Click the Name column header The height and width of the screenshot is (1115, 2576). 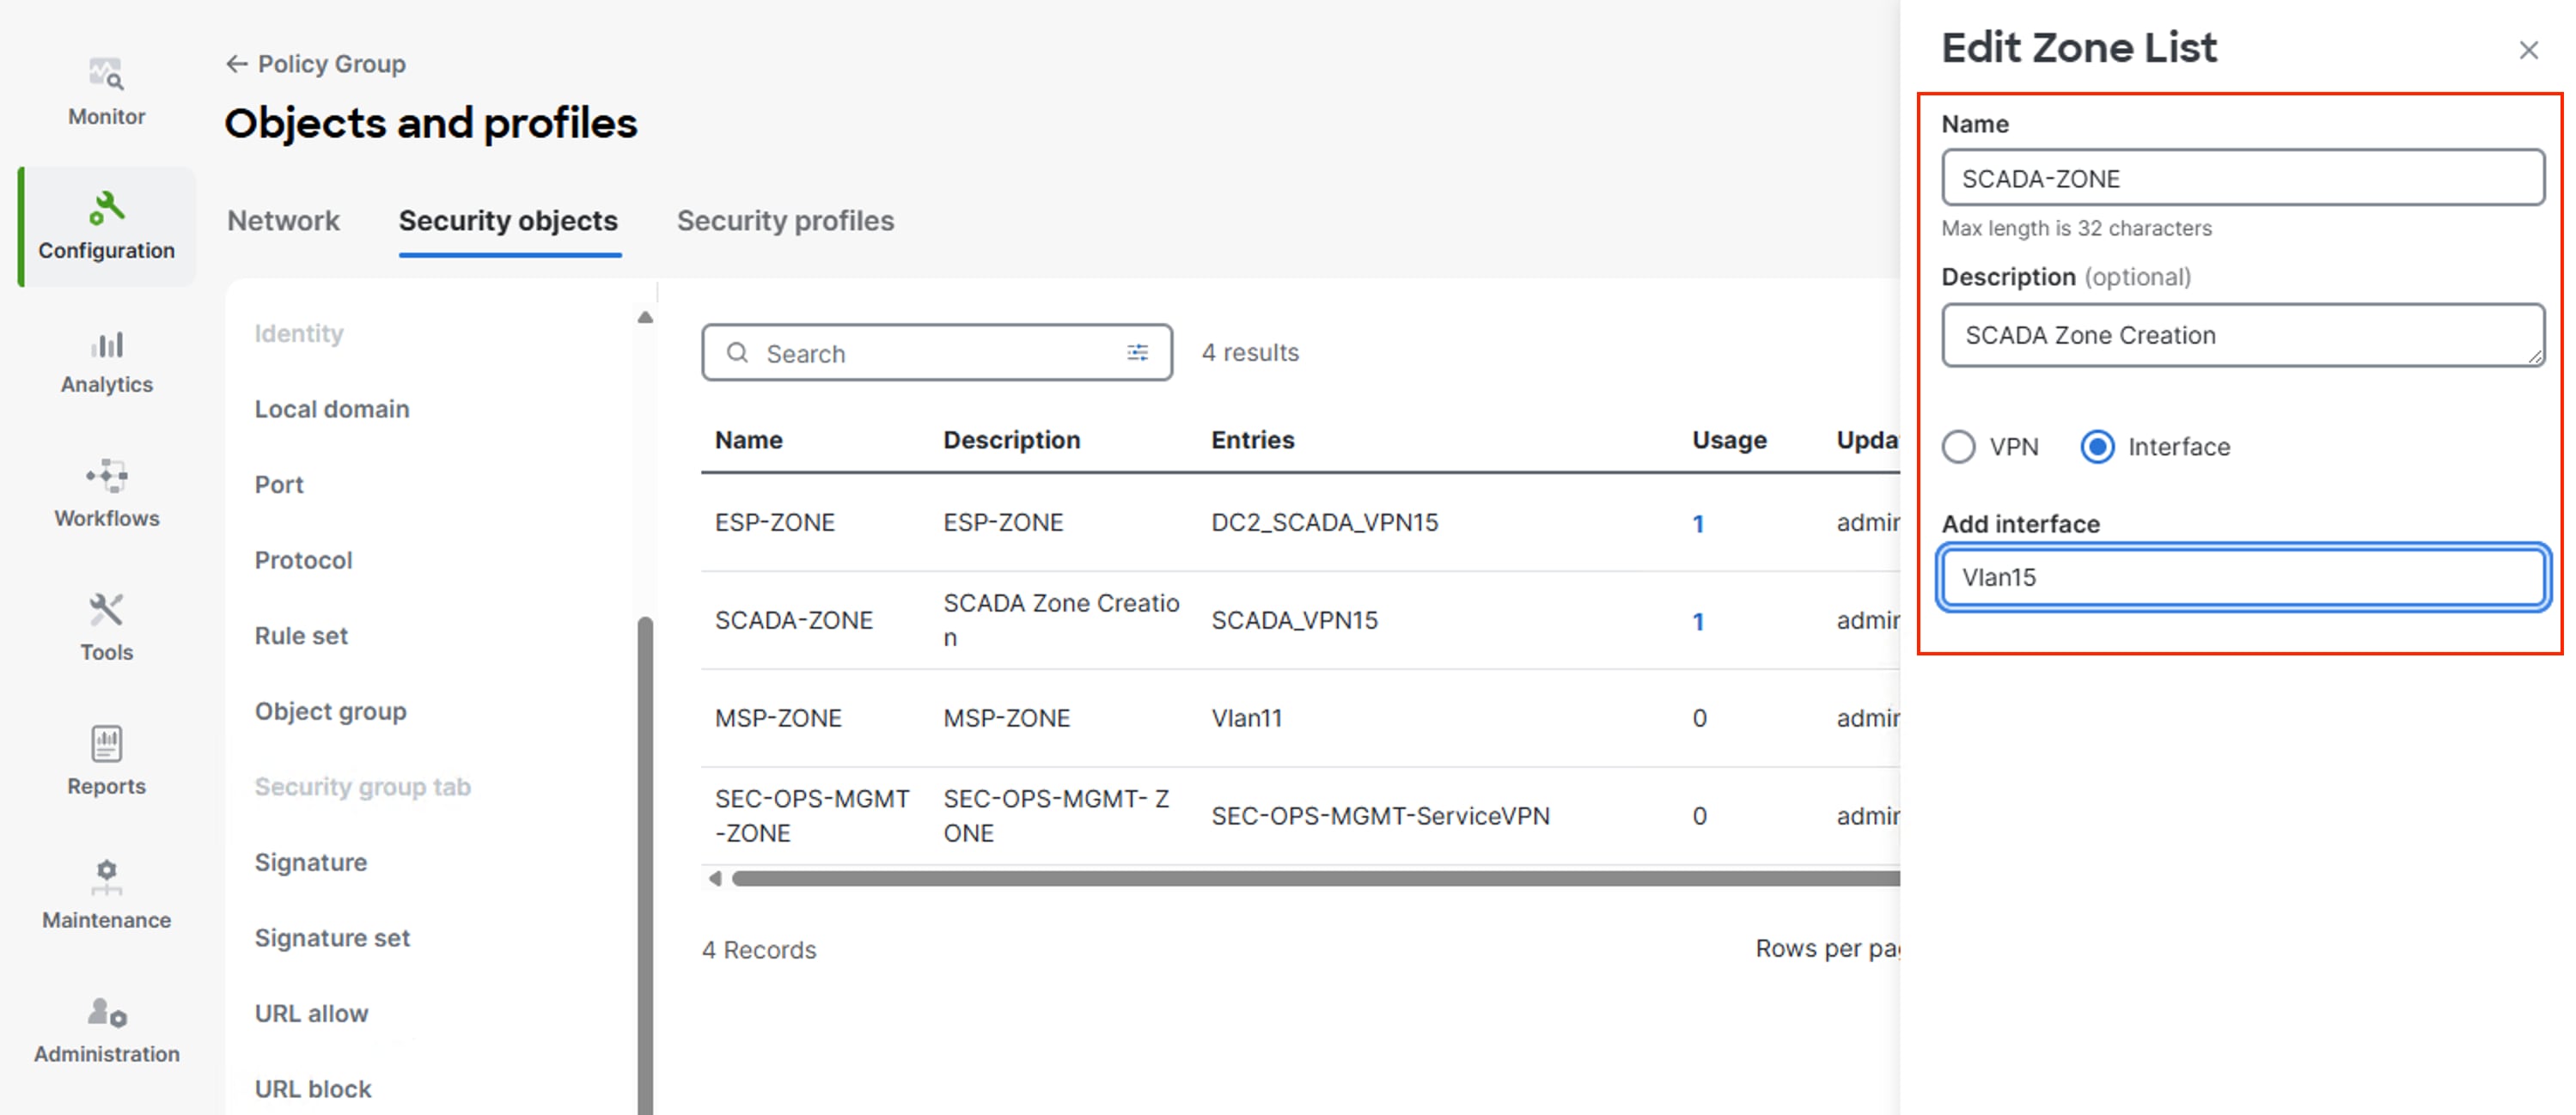(x=748, y=440)
